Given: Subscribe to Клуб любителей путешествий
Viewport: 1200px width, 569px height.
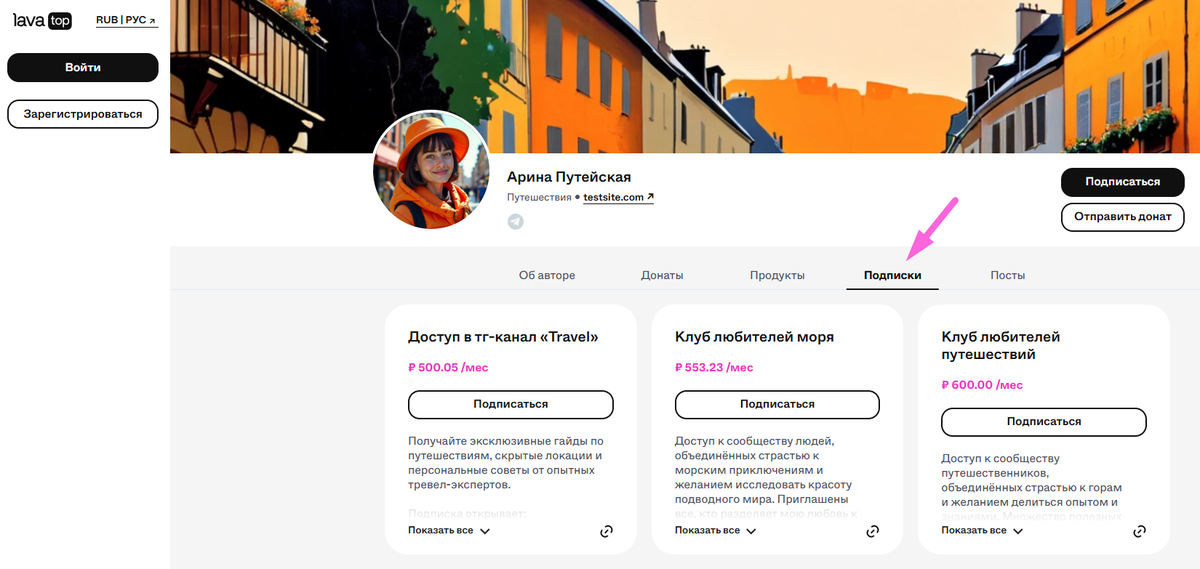Looking at the screenshot, I should pyautogui.click(x=1044, y=422).
